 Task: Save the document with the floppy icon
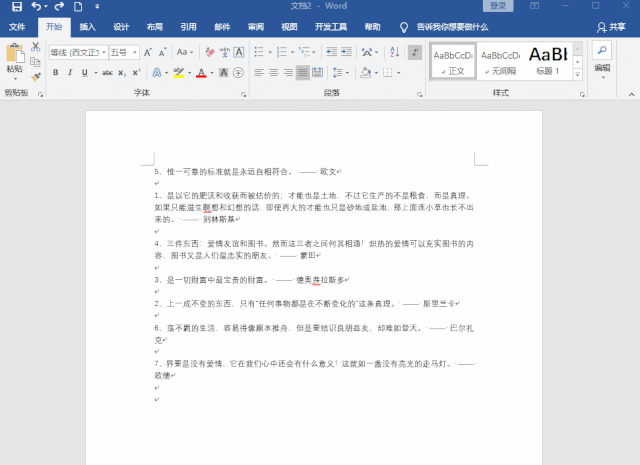(17, 6)
